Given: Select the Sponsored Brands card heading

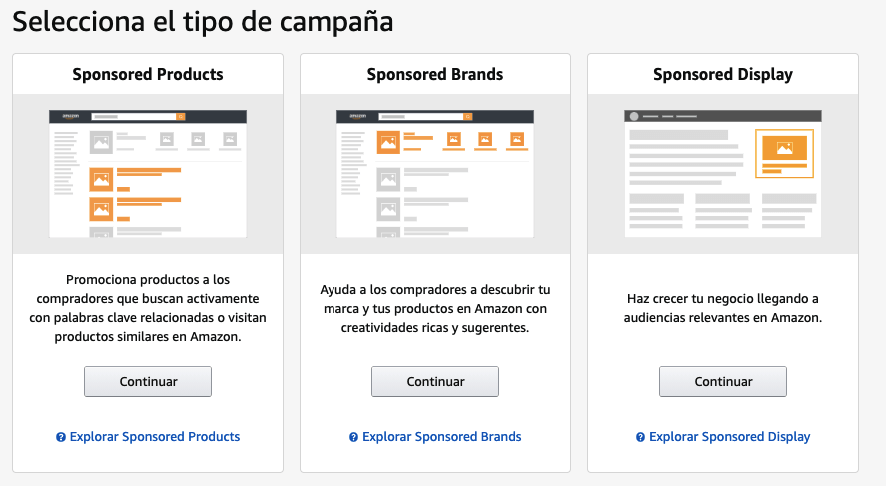Looking at the screenshot, I should [435, 74].
